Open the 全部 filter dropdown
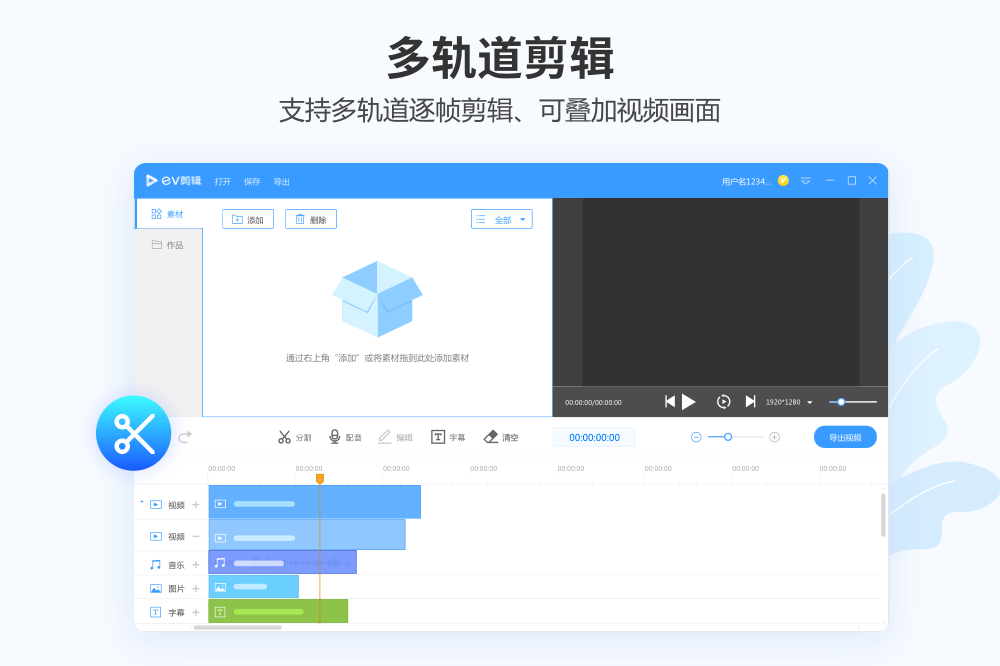Viewport: 1000px width, 666px height. click(x=502, y=219)
